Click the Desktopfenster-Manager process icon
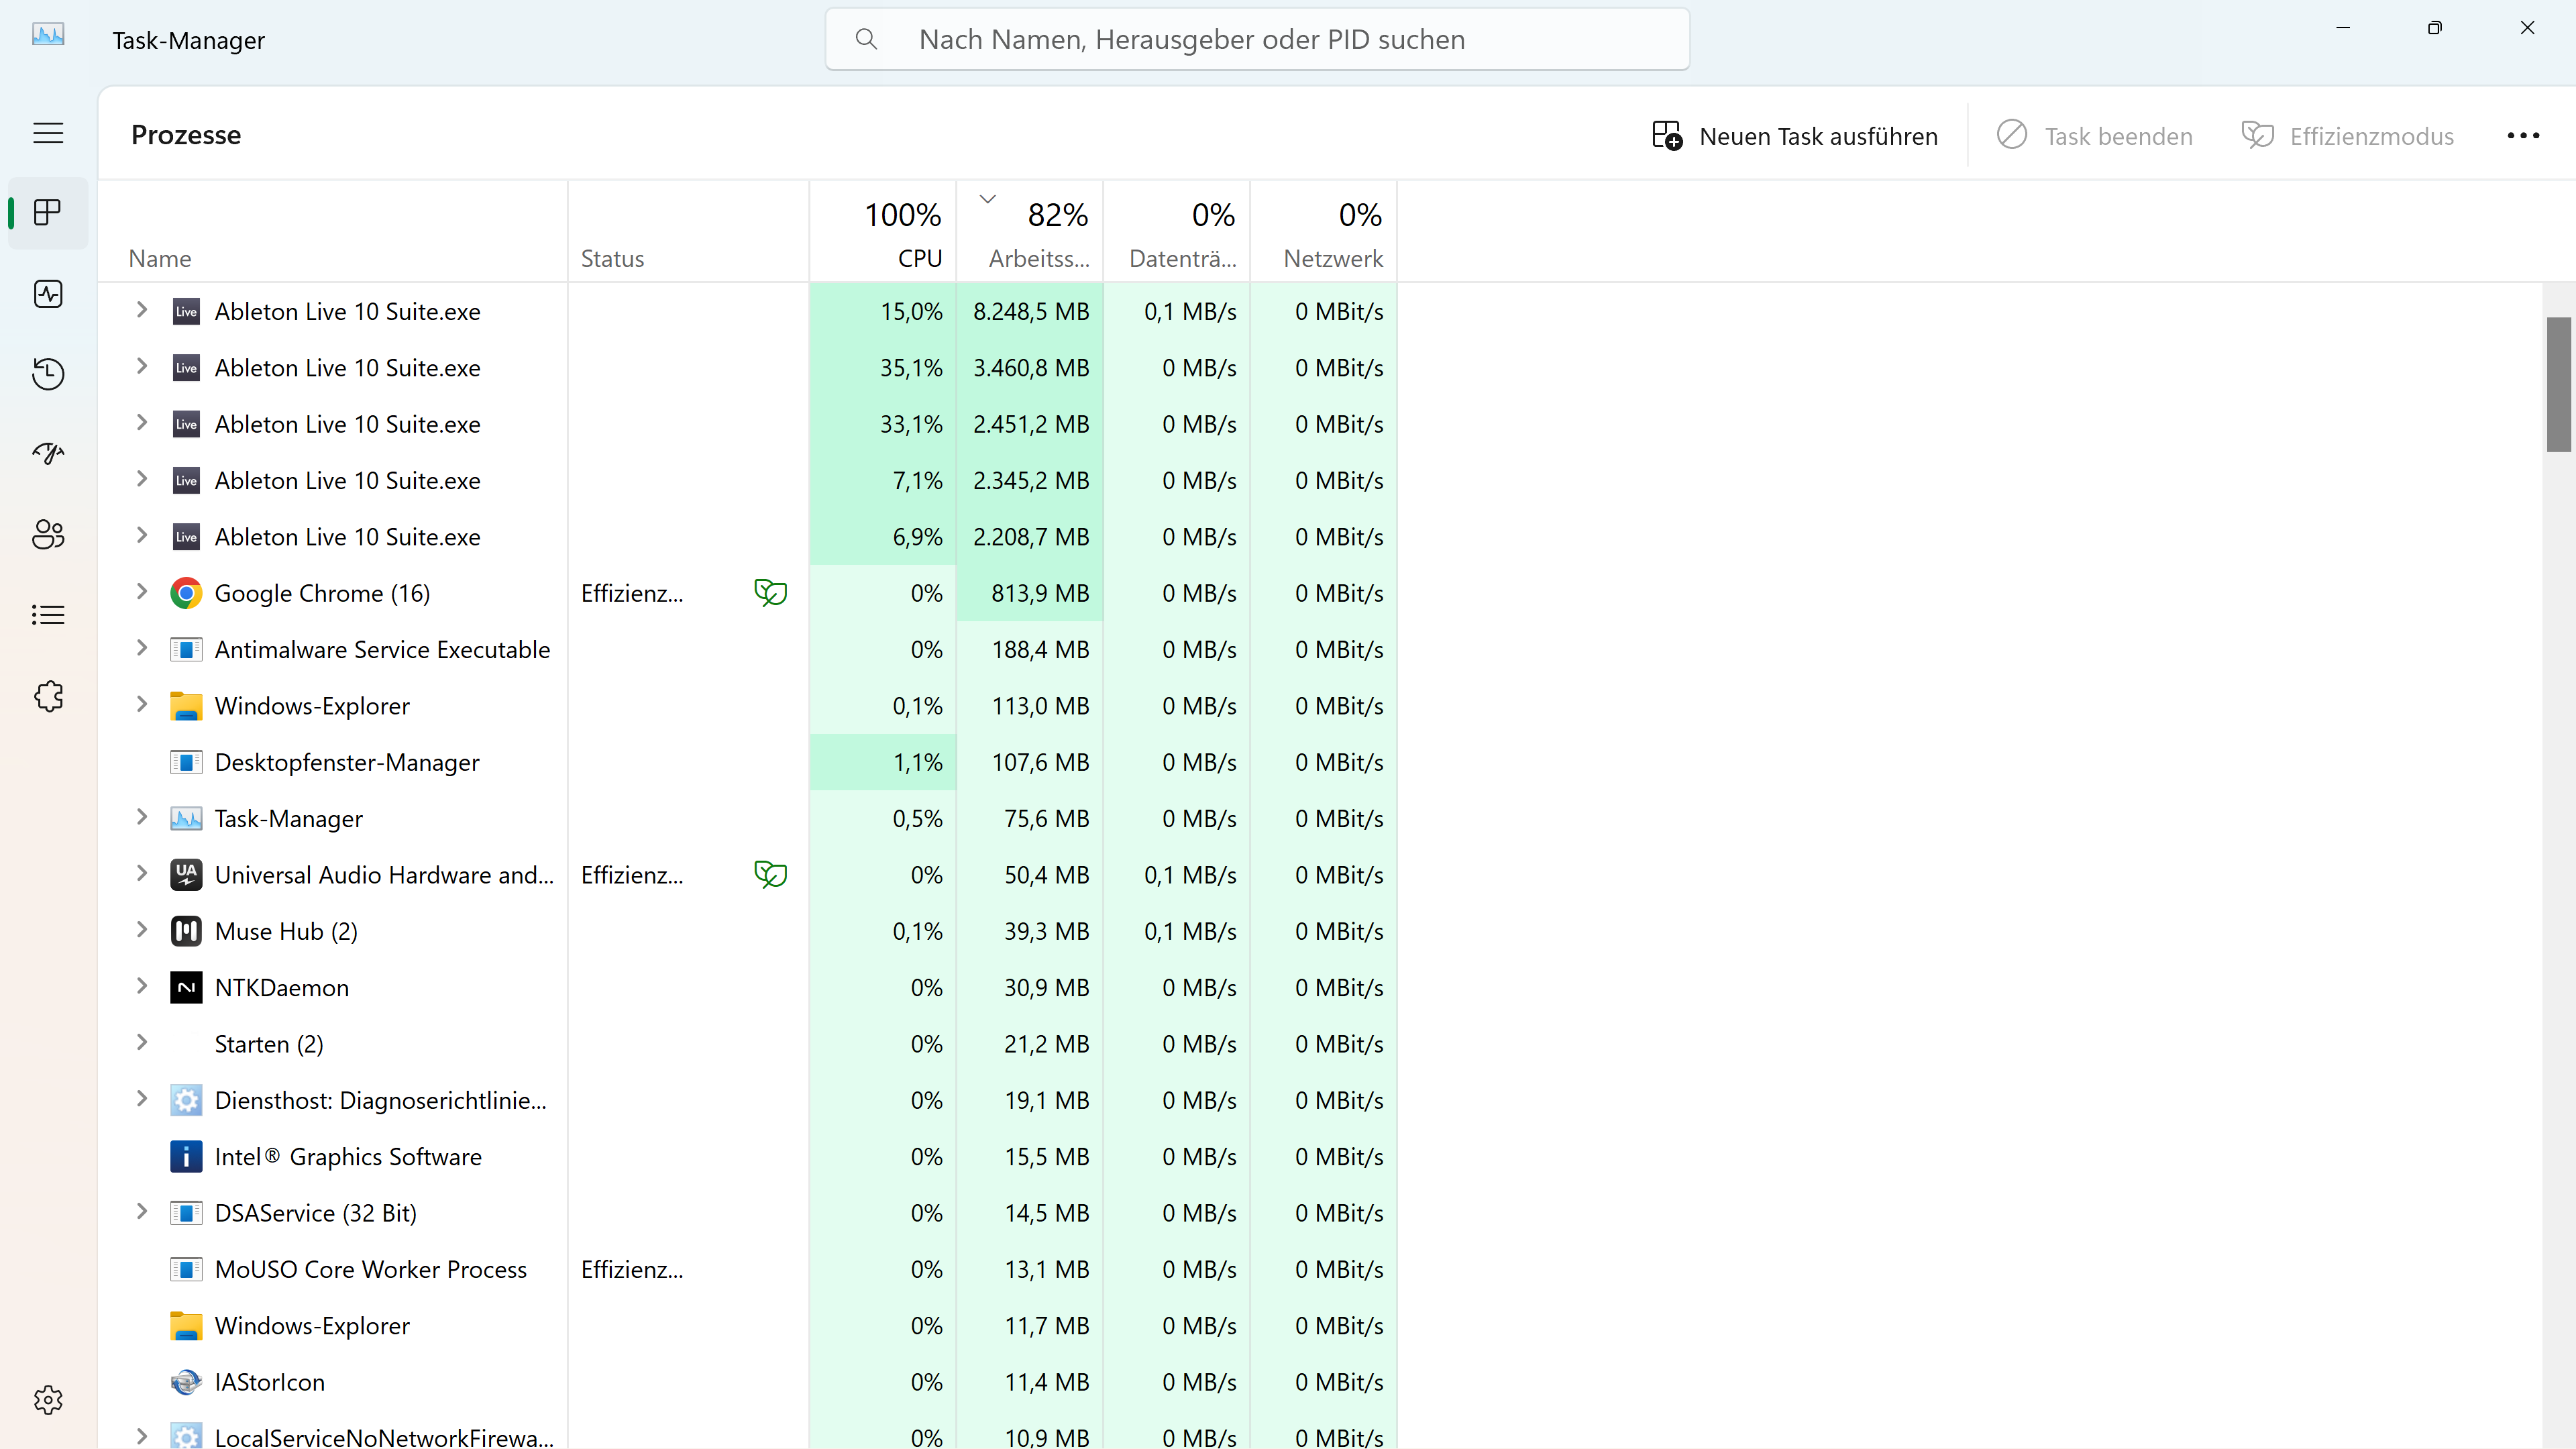 point(186,762)
